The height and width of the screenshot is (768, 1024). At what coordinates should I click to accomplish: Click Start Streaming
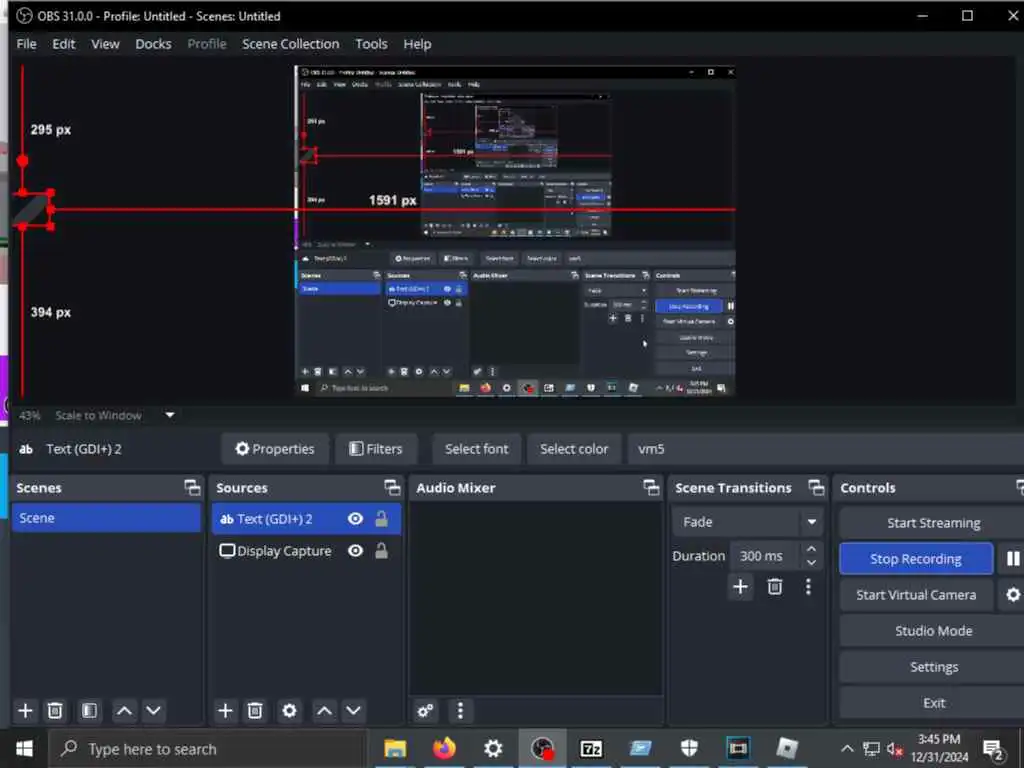pyautogui.click(x=932, y=523)
